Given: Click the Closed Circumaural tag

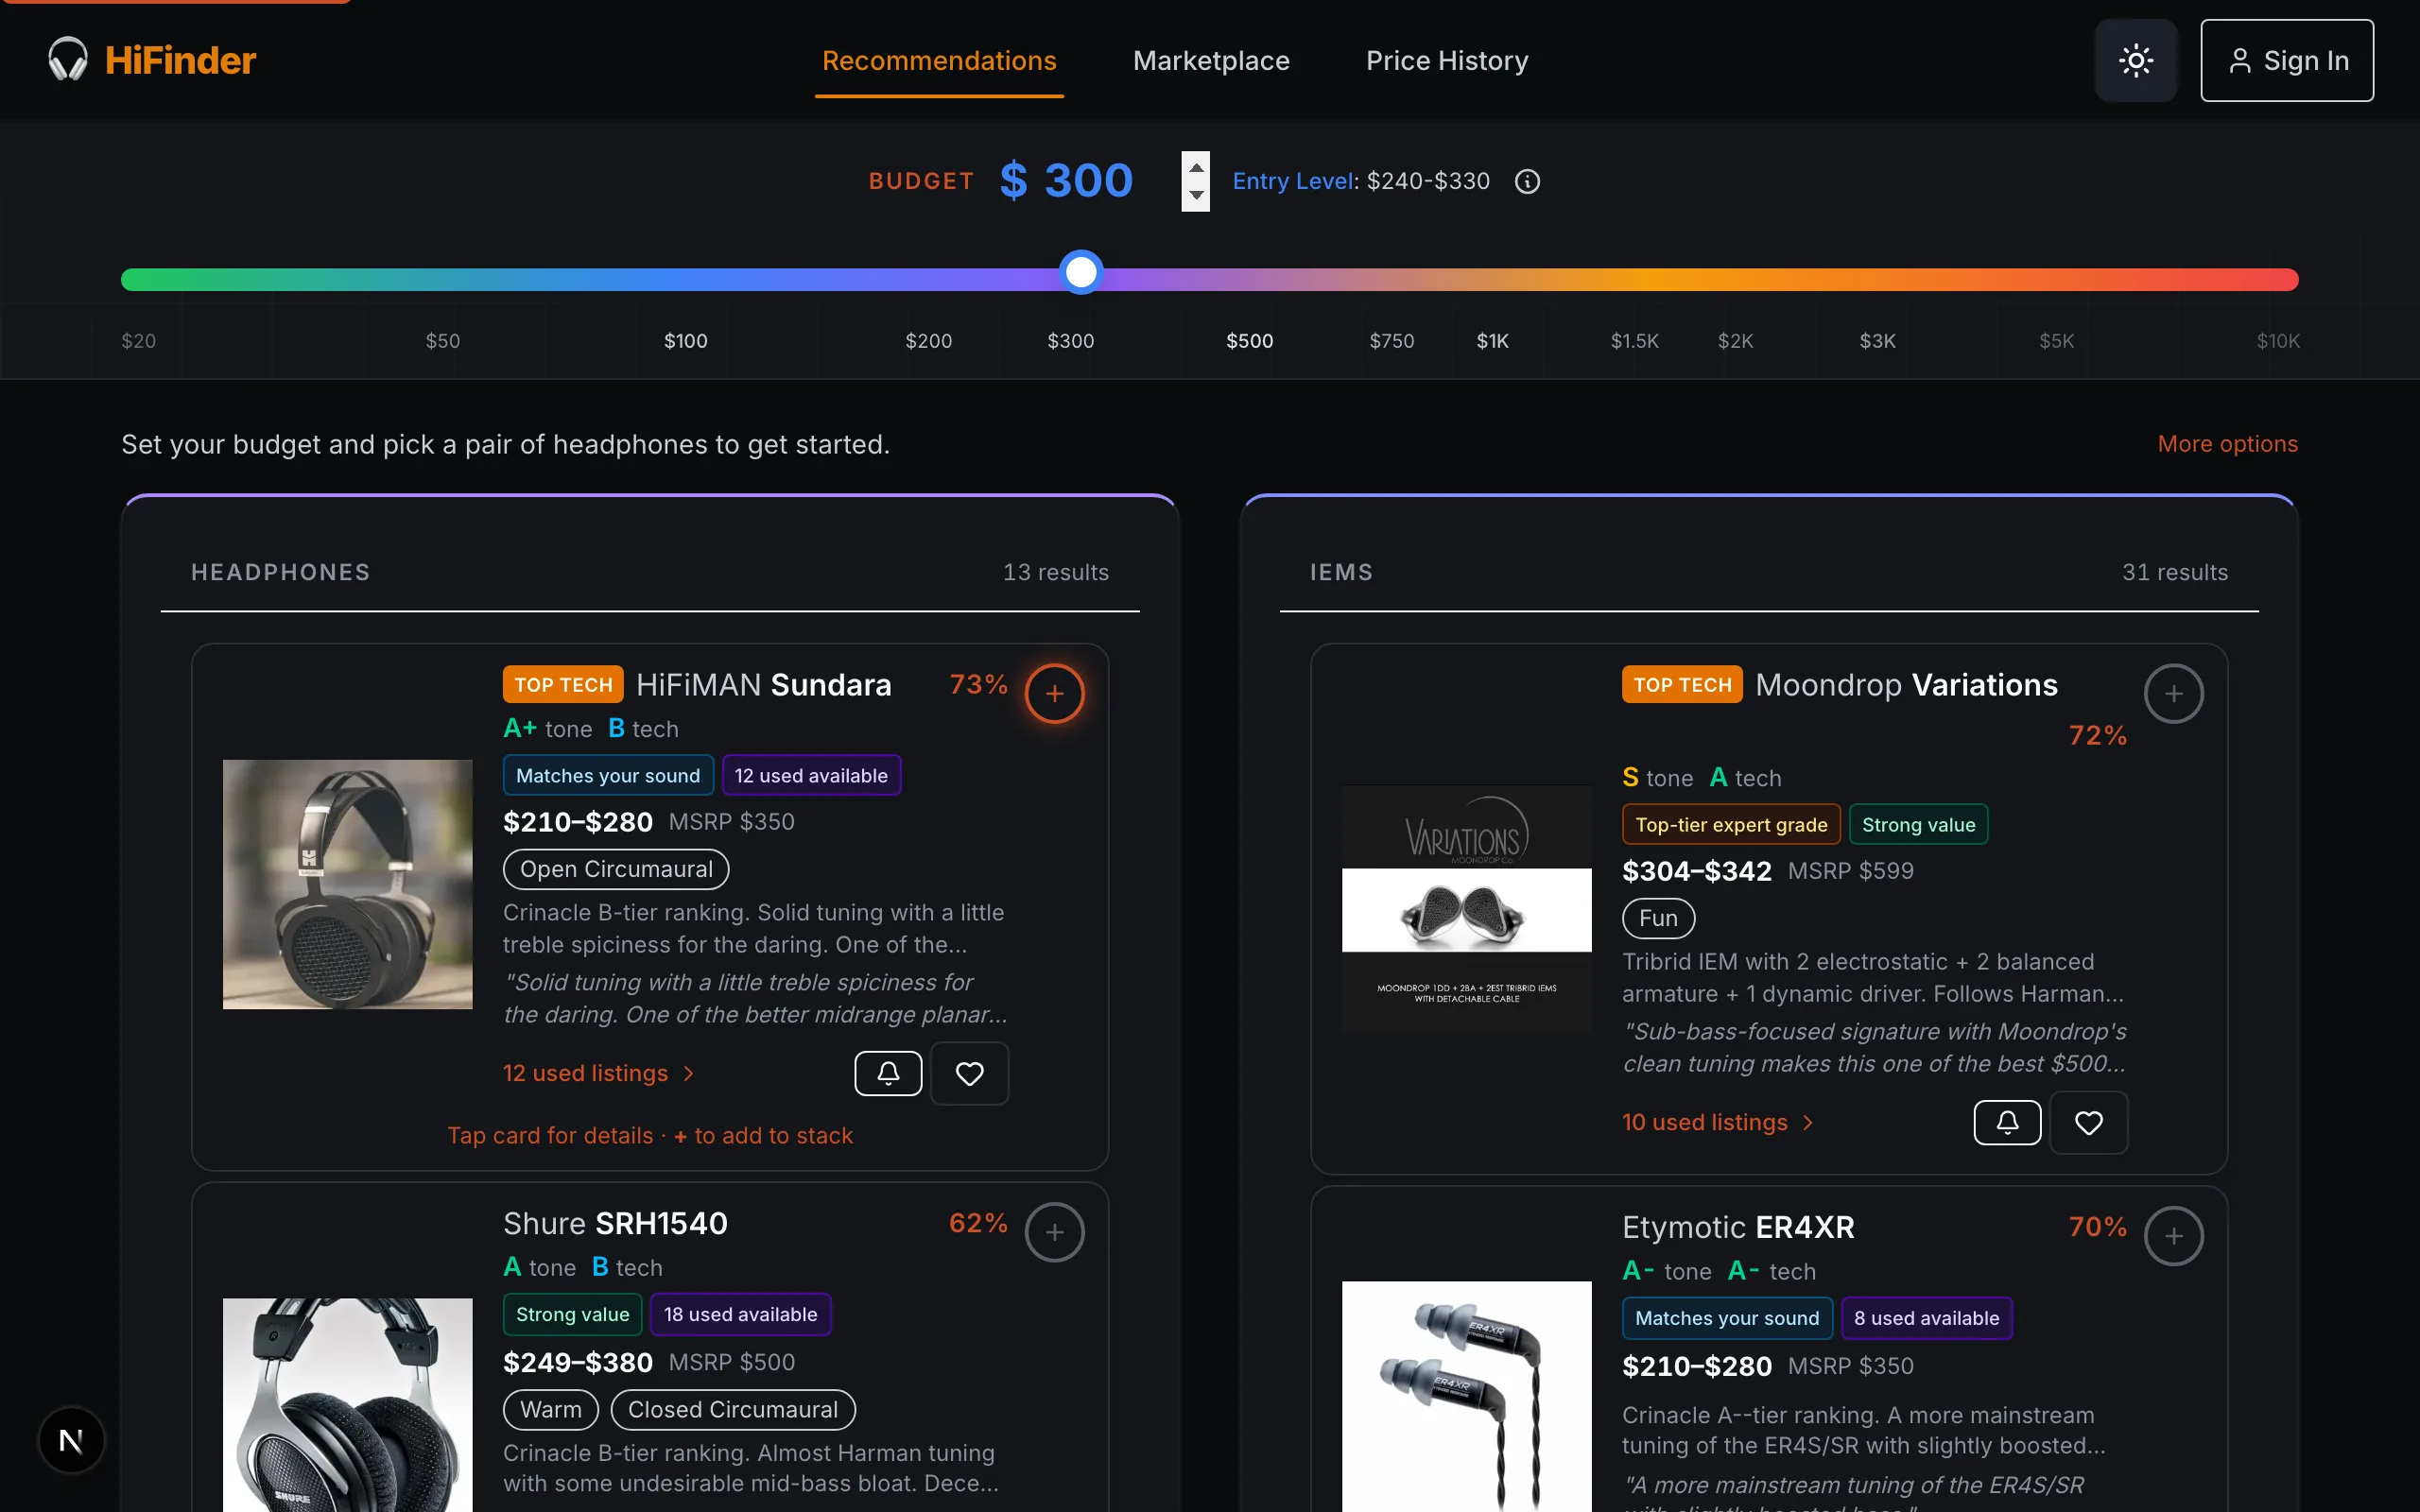Looking at the screenshot, I should click(733, 1409).
